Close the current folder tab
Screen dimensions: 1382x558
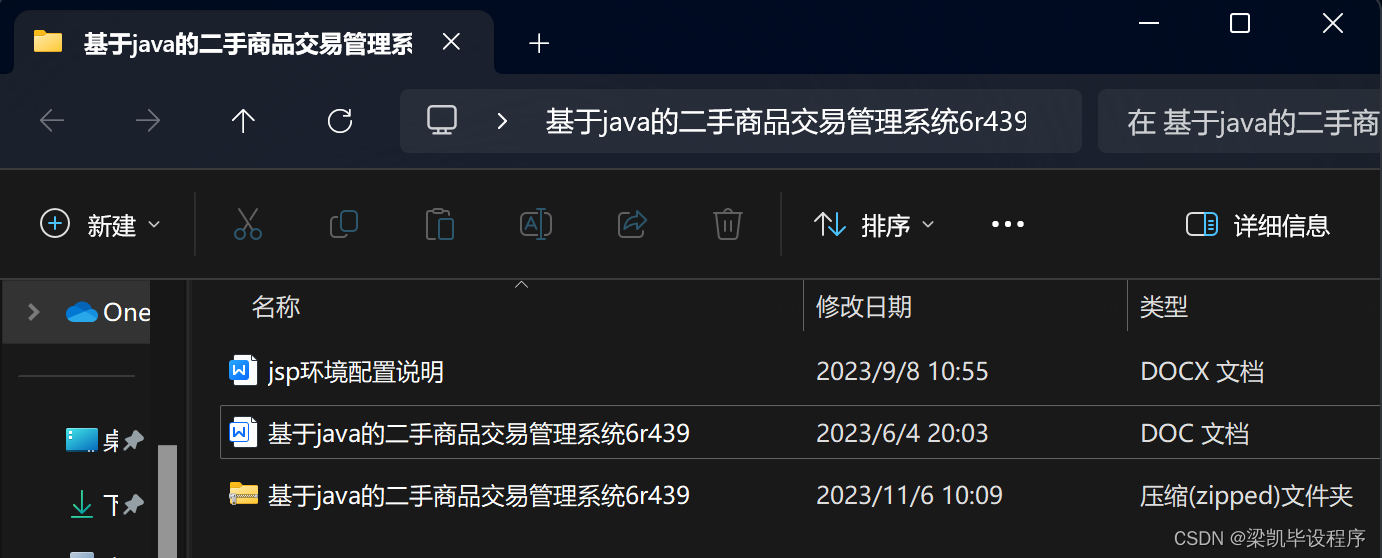click(451, 42)
